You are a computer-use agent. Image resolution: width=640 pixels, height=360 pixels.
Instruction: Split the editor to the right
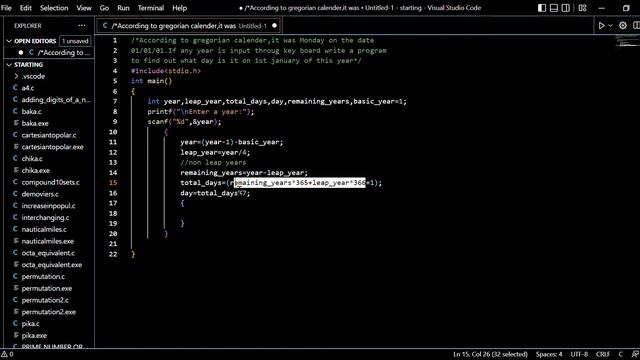[636, 26]
